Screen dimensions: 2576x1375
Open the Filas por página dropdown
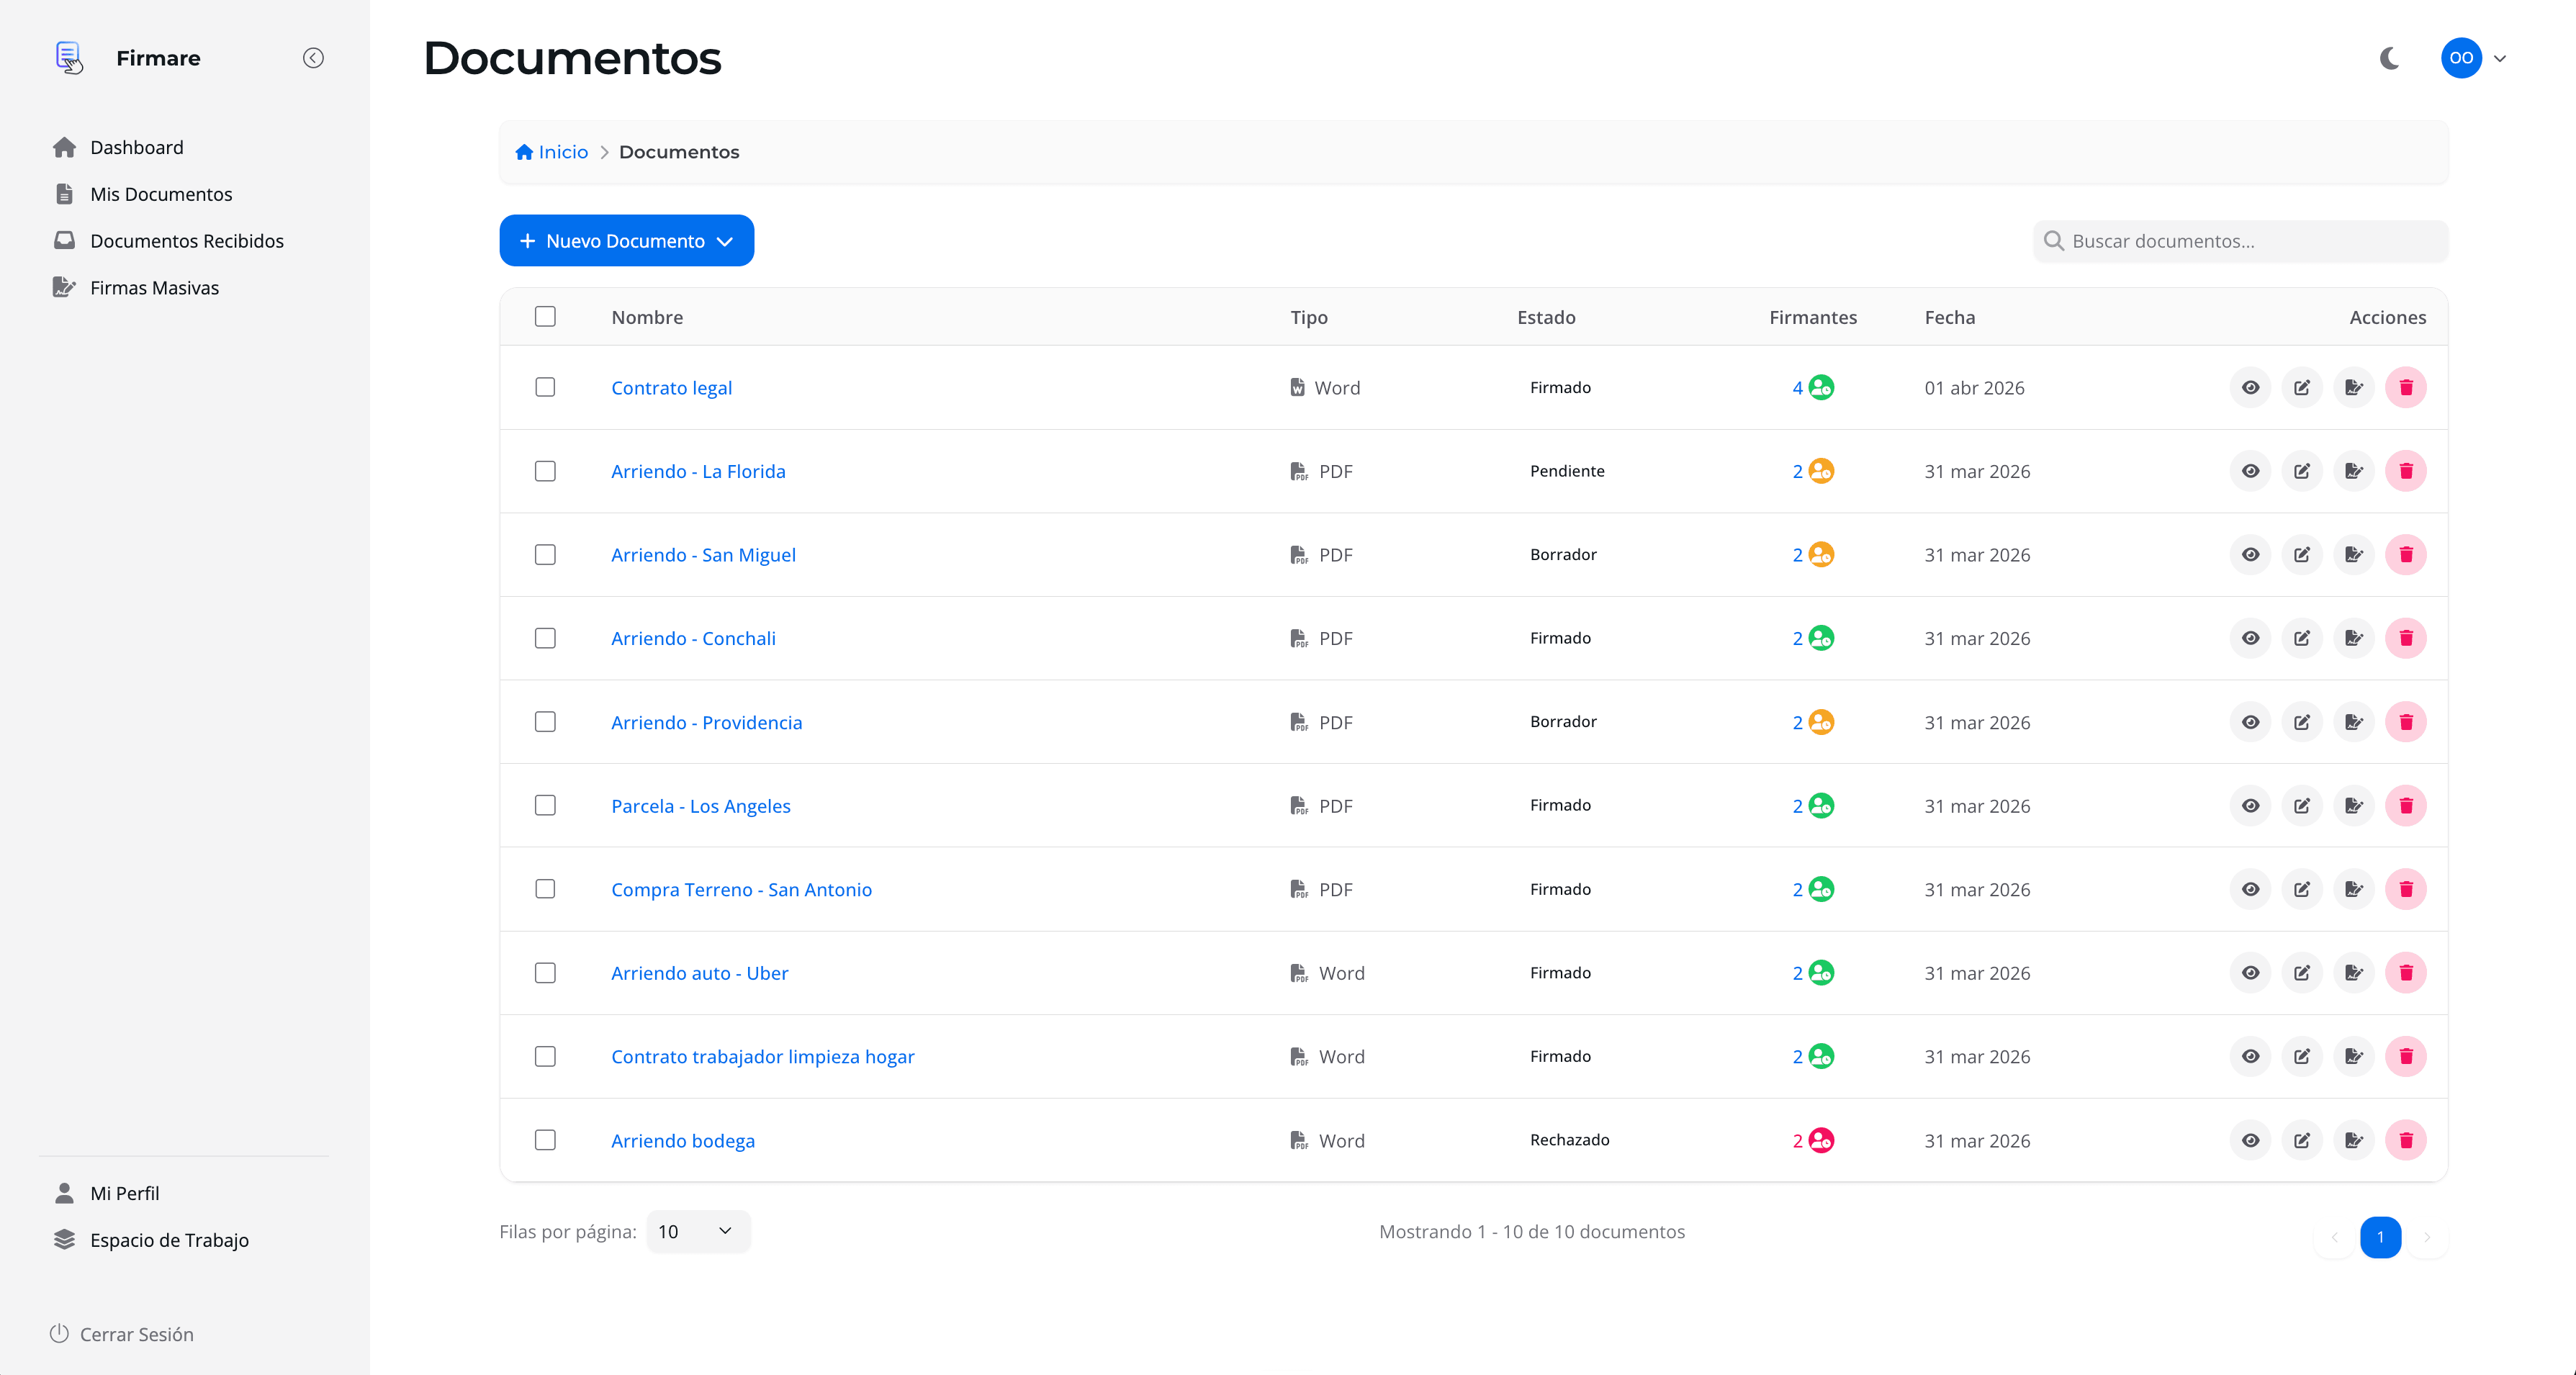(697, 1231)
